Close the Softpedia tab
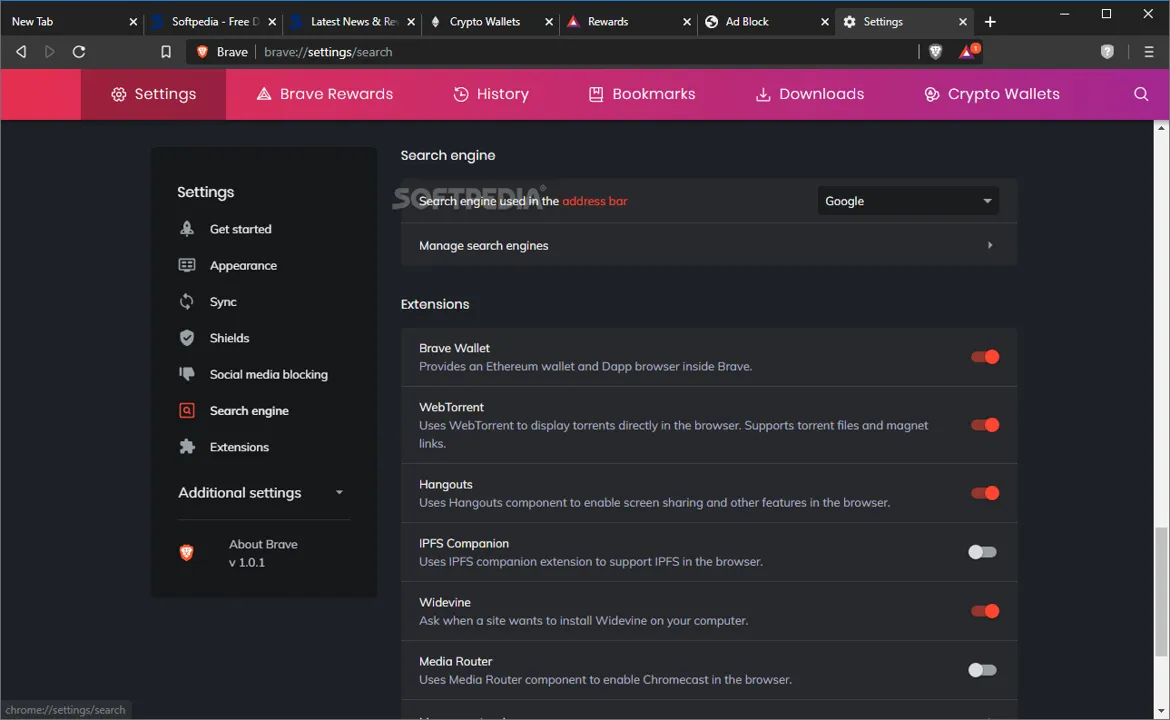 click(272, 22)
